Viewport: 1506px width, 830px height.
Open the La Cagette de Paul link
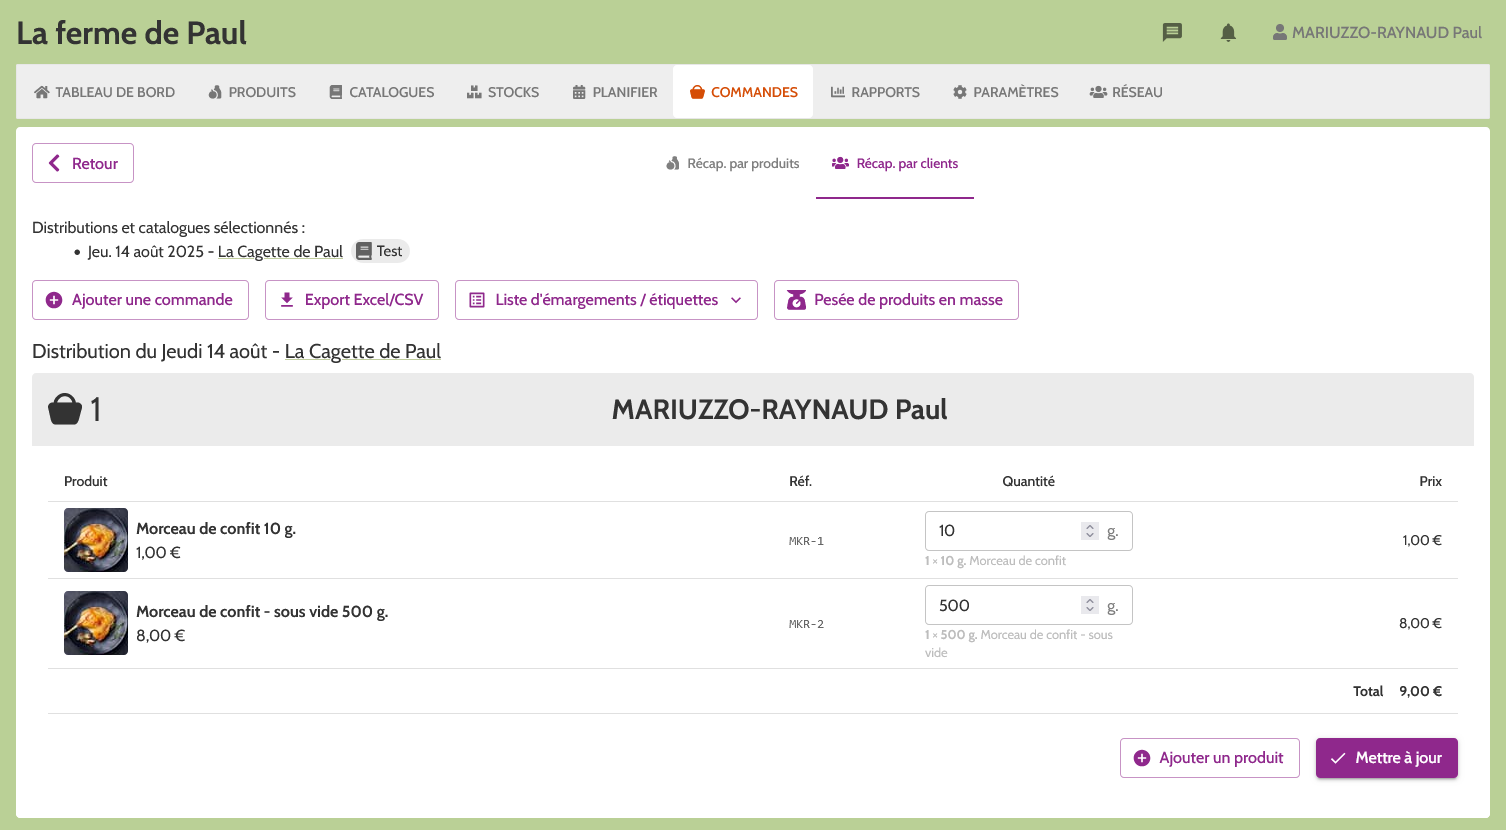coord(280,251)
